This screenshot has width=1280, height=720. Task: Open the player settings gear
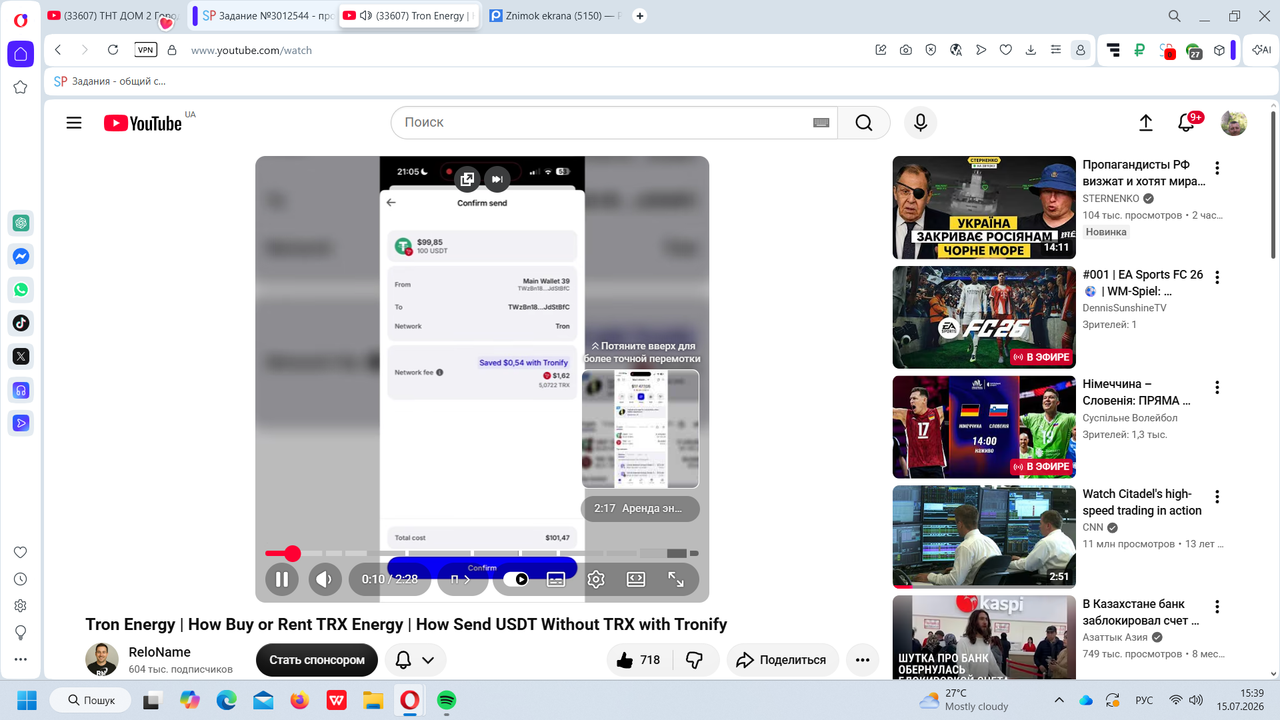coord(596,579)
